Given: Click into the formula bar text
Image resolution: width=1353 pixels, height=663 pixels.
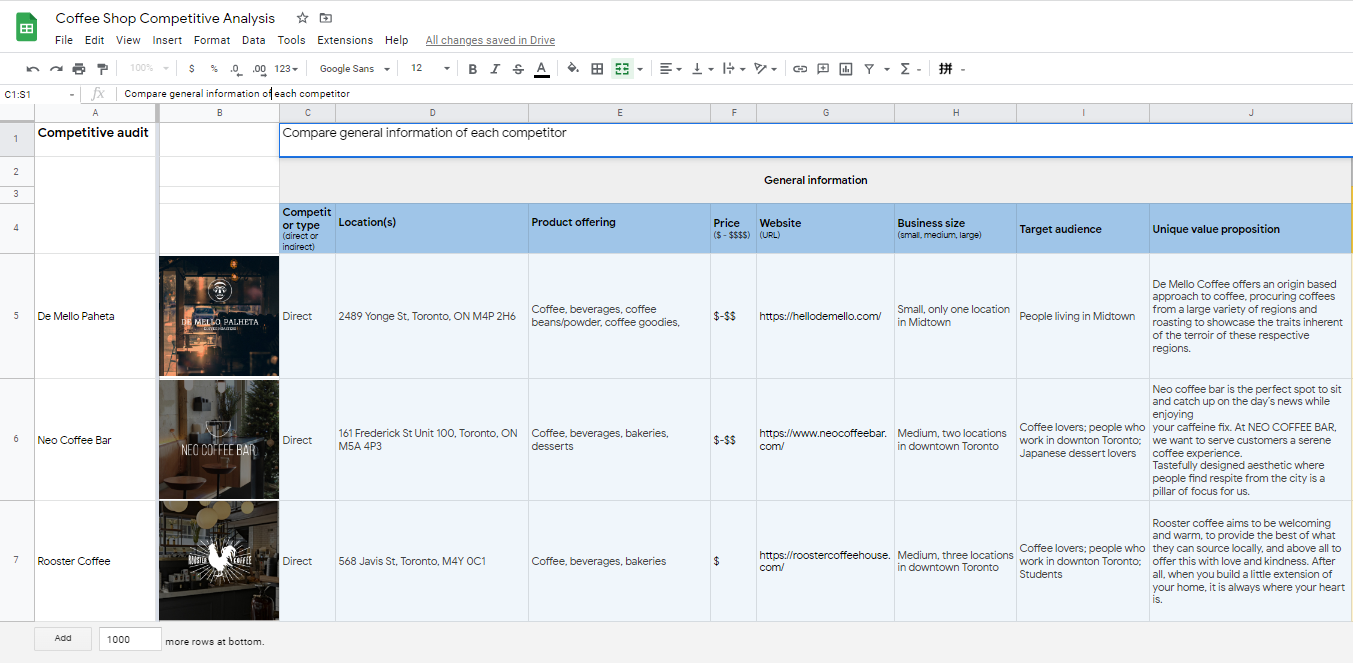Looking at the screenshot, I should (x=237, y=94).
